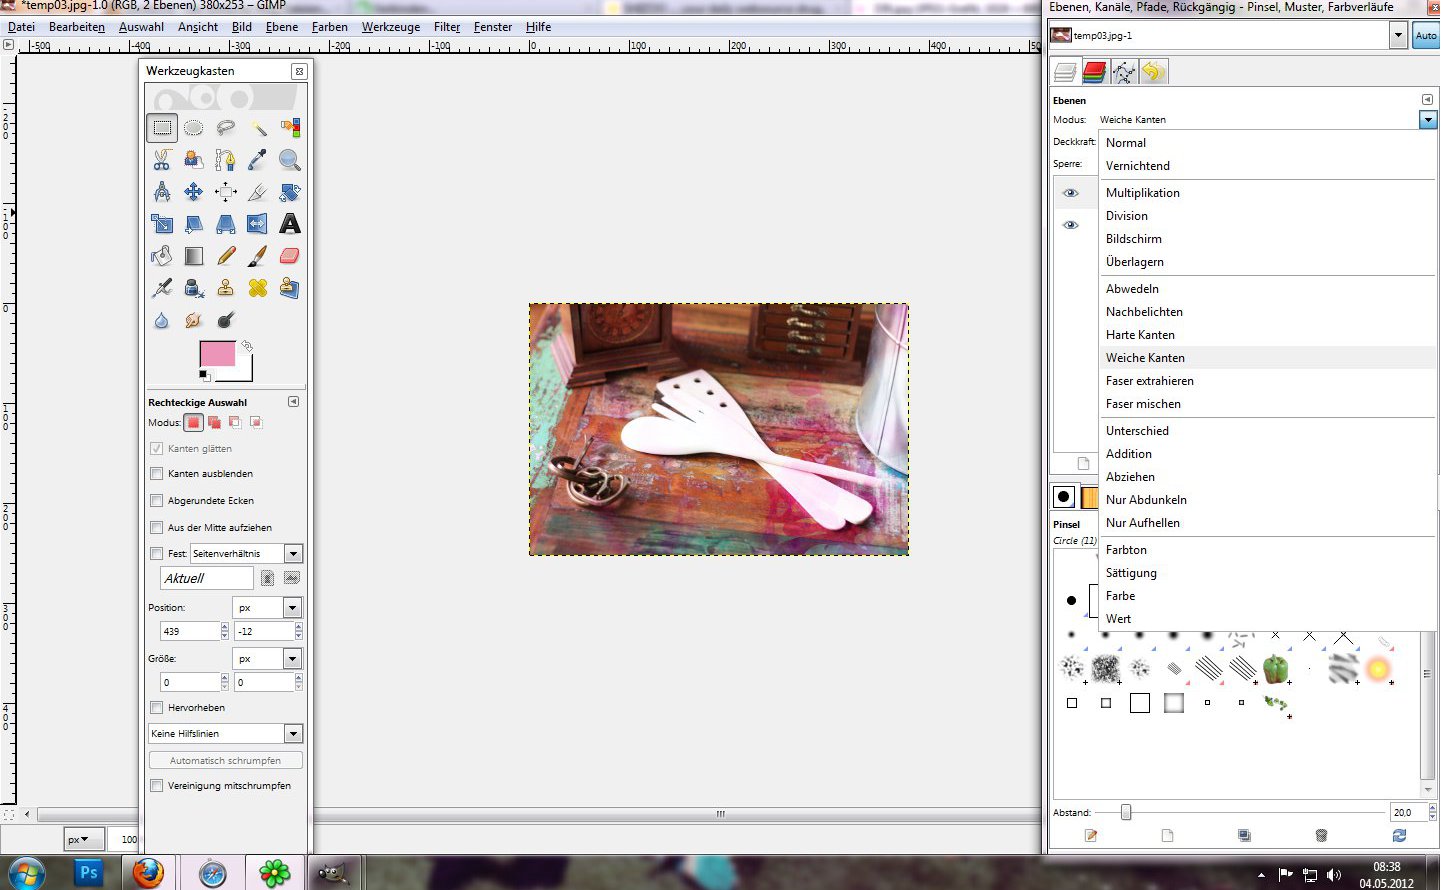Select the Ellipse selection tool
Screen dimensions: 1450x890
tap(194, 128)
